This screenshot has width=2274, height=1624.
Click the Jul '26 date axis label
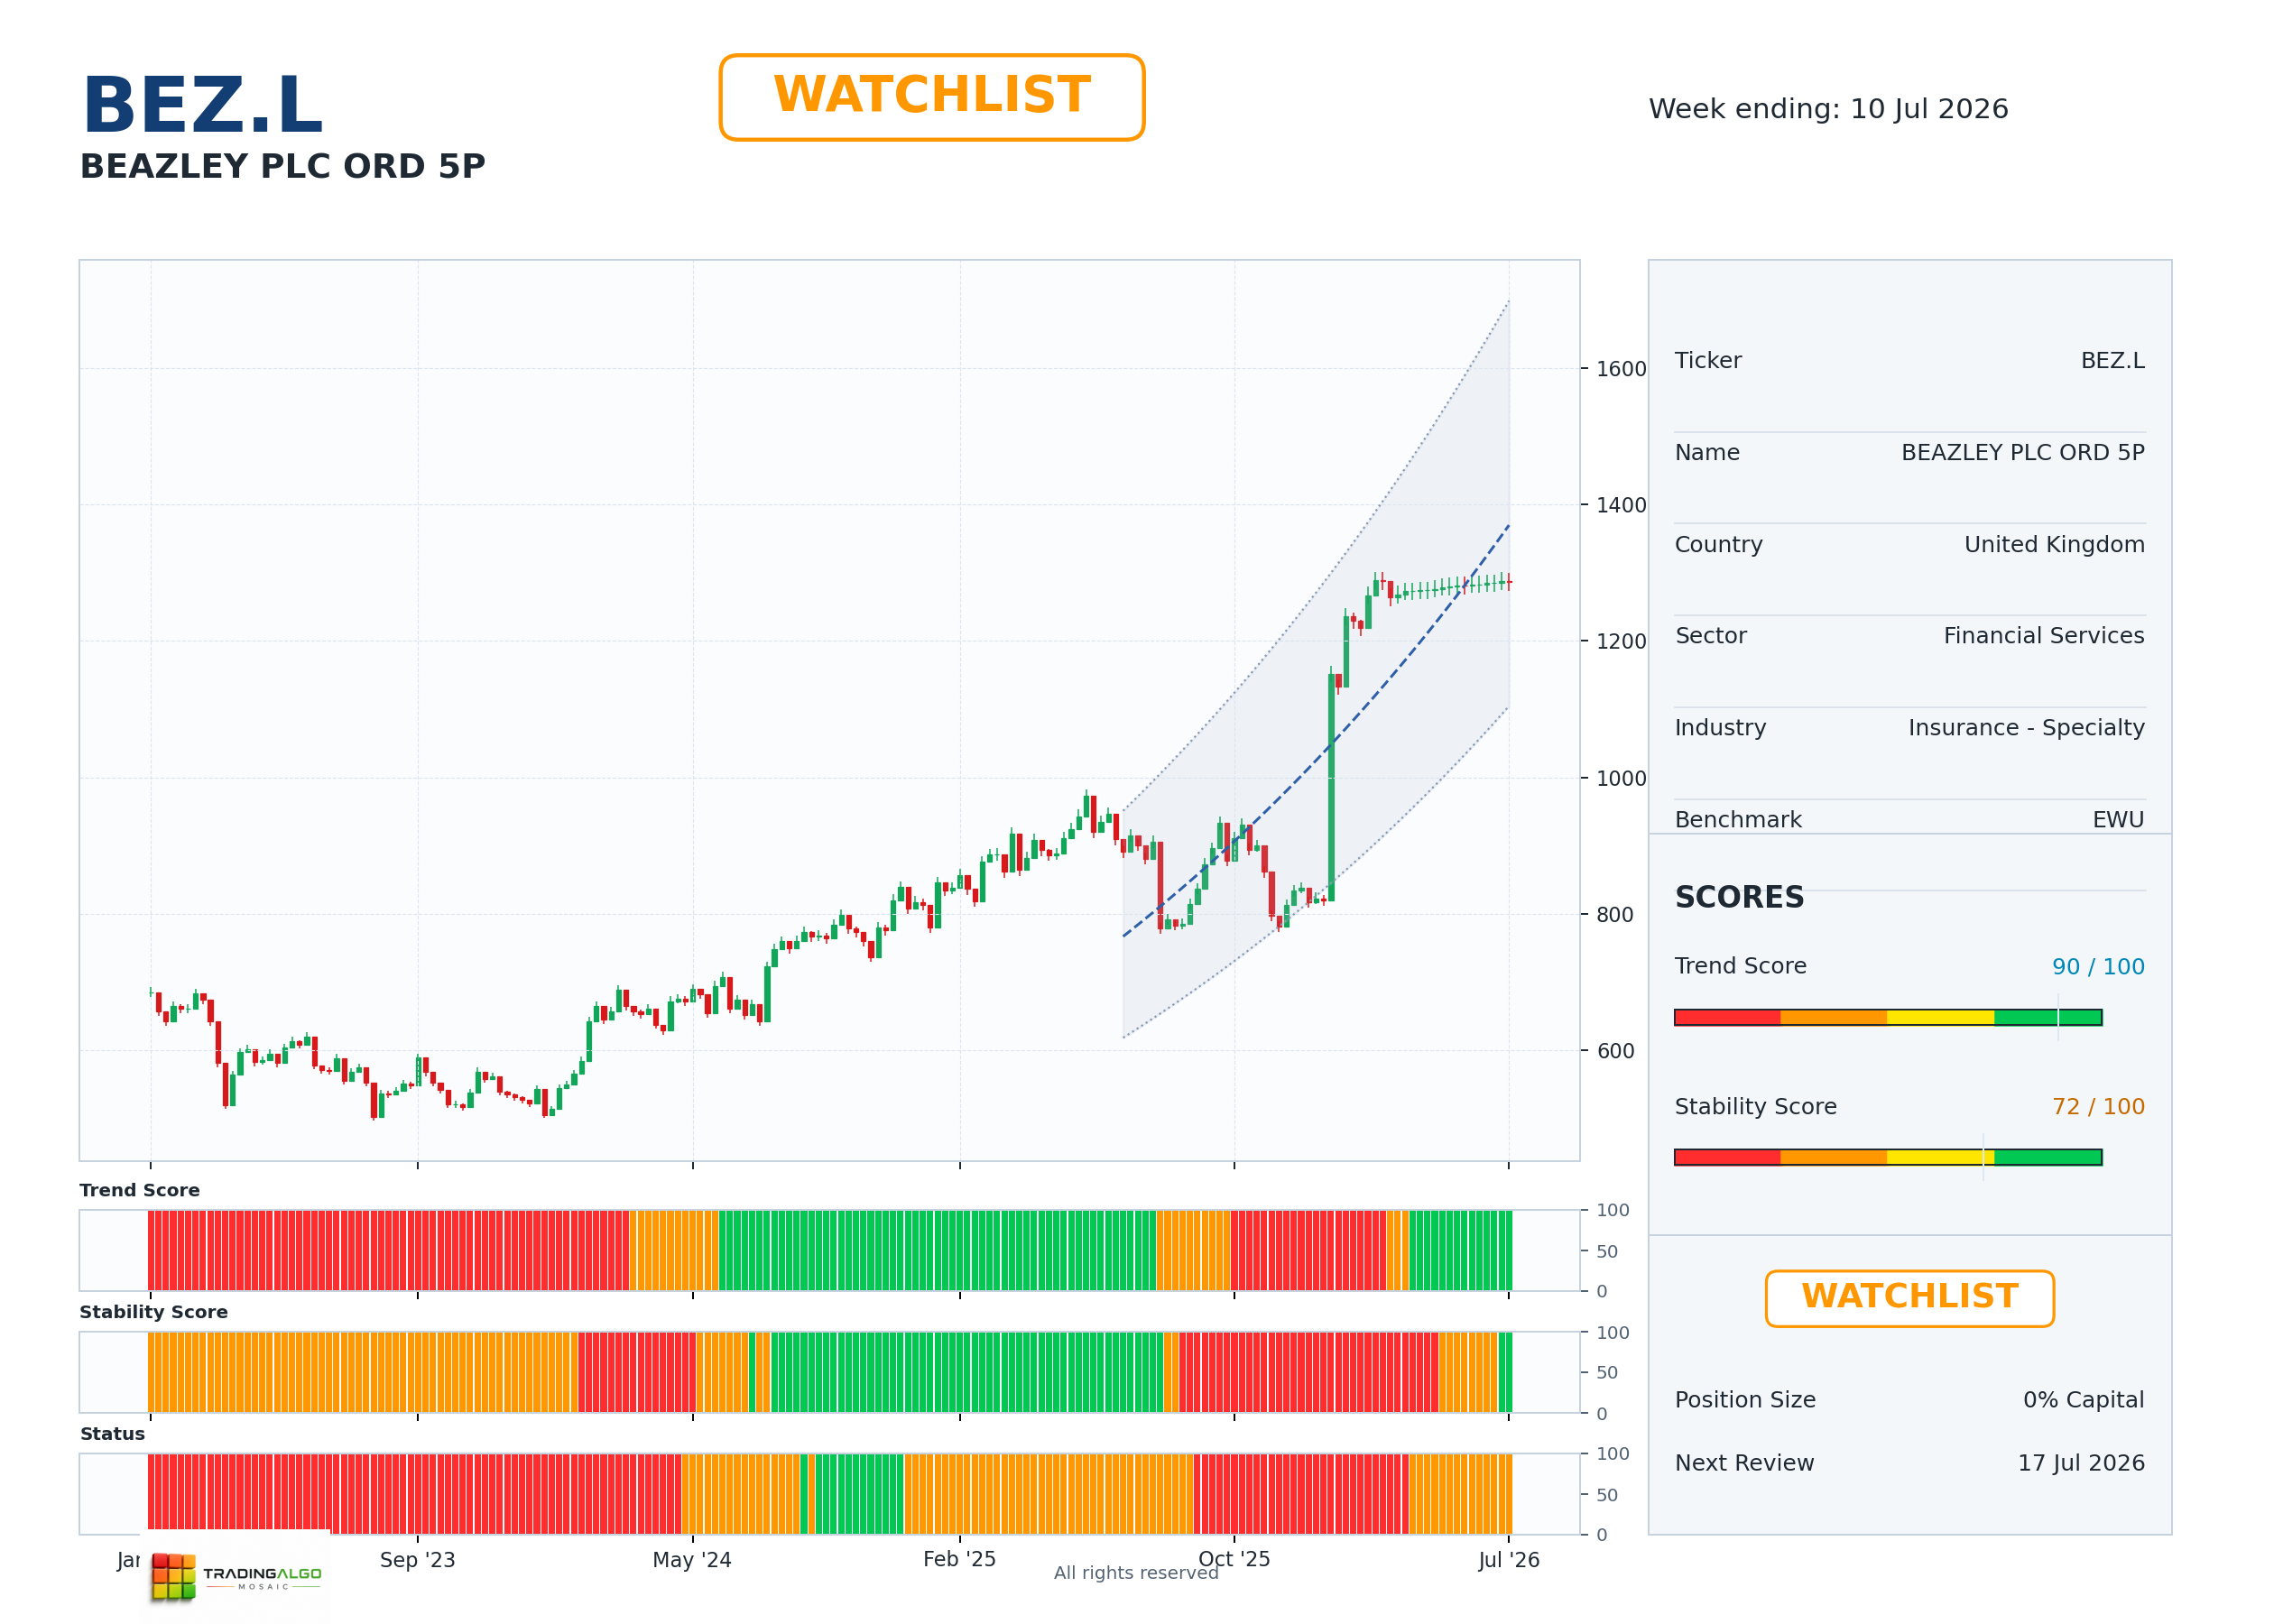pos(1509,1560)
